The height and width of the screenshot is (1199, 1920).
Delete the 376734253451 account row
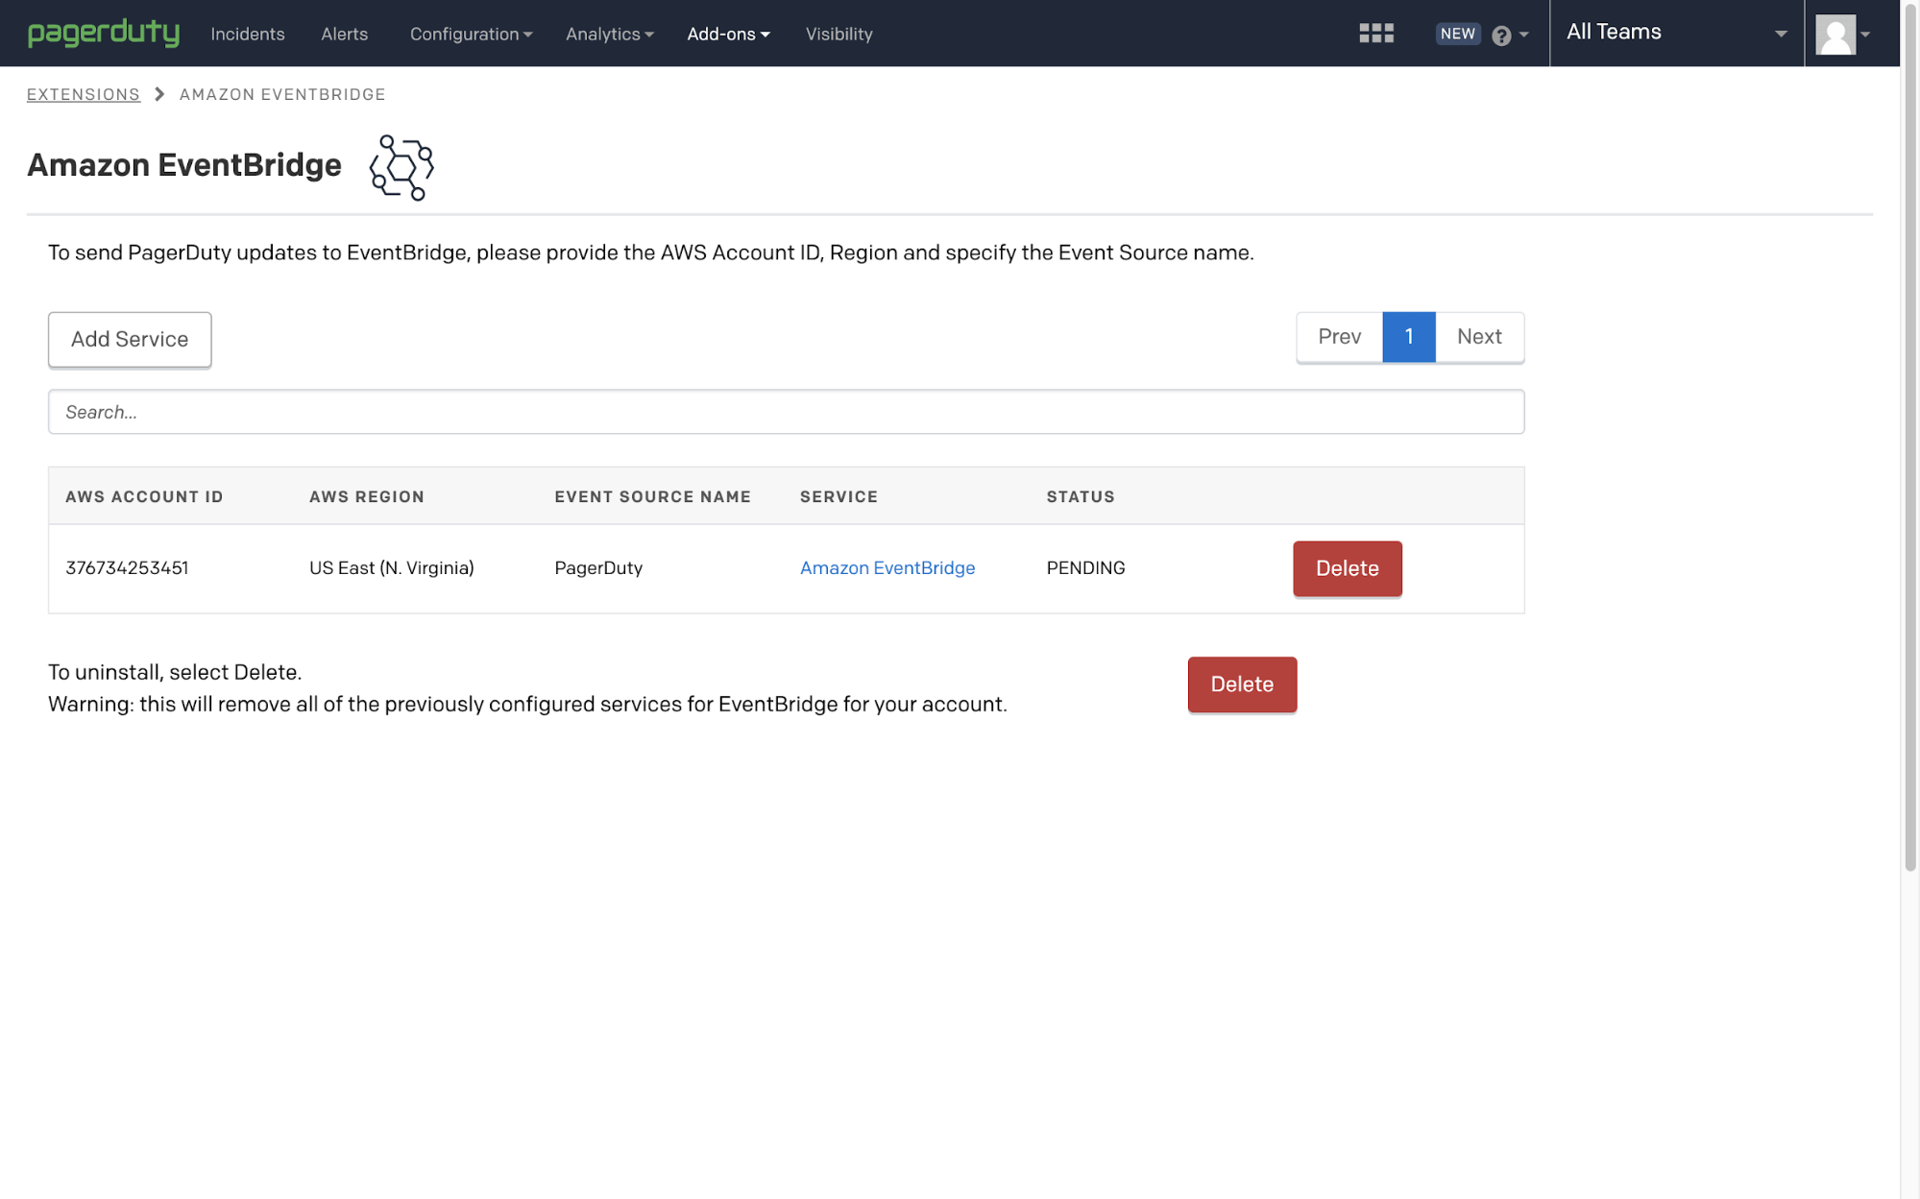coord(1347,568)
